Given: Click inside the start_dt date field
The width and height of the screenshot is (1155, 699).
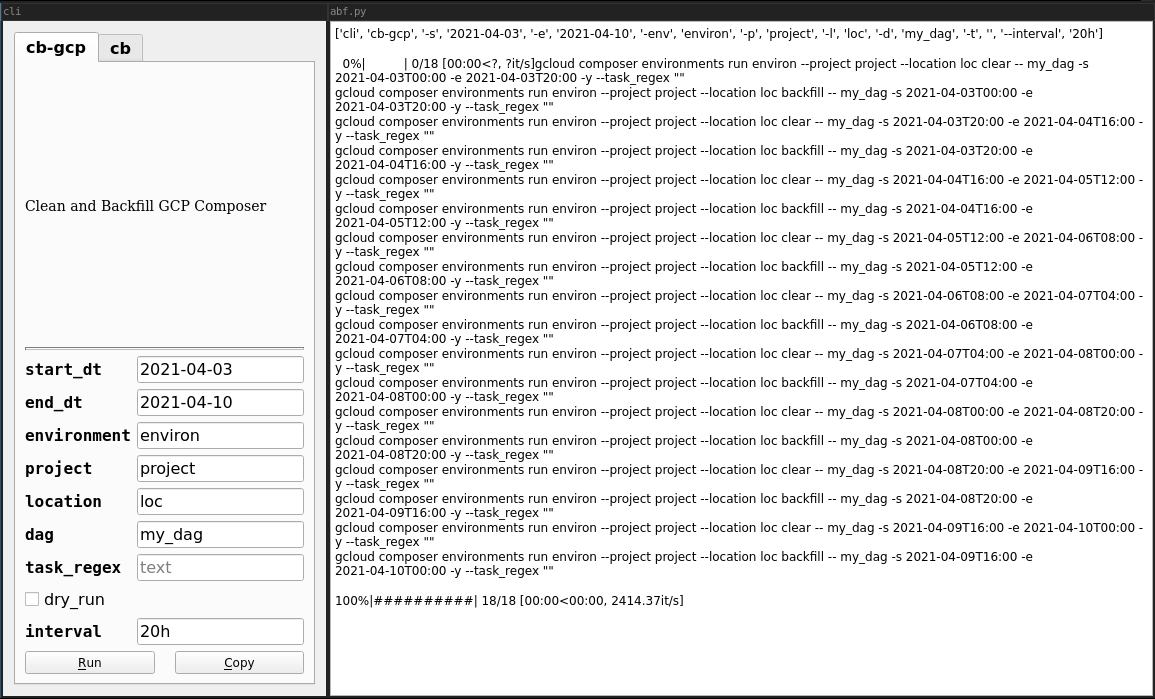Looking at the screenshot, I should [x=220, y=369].
